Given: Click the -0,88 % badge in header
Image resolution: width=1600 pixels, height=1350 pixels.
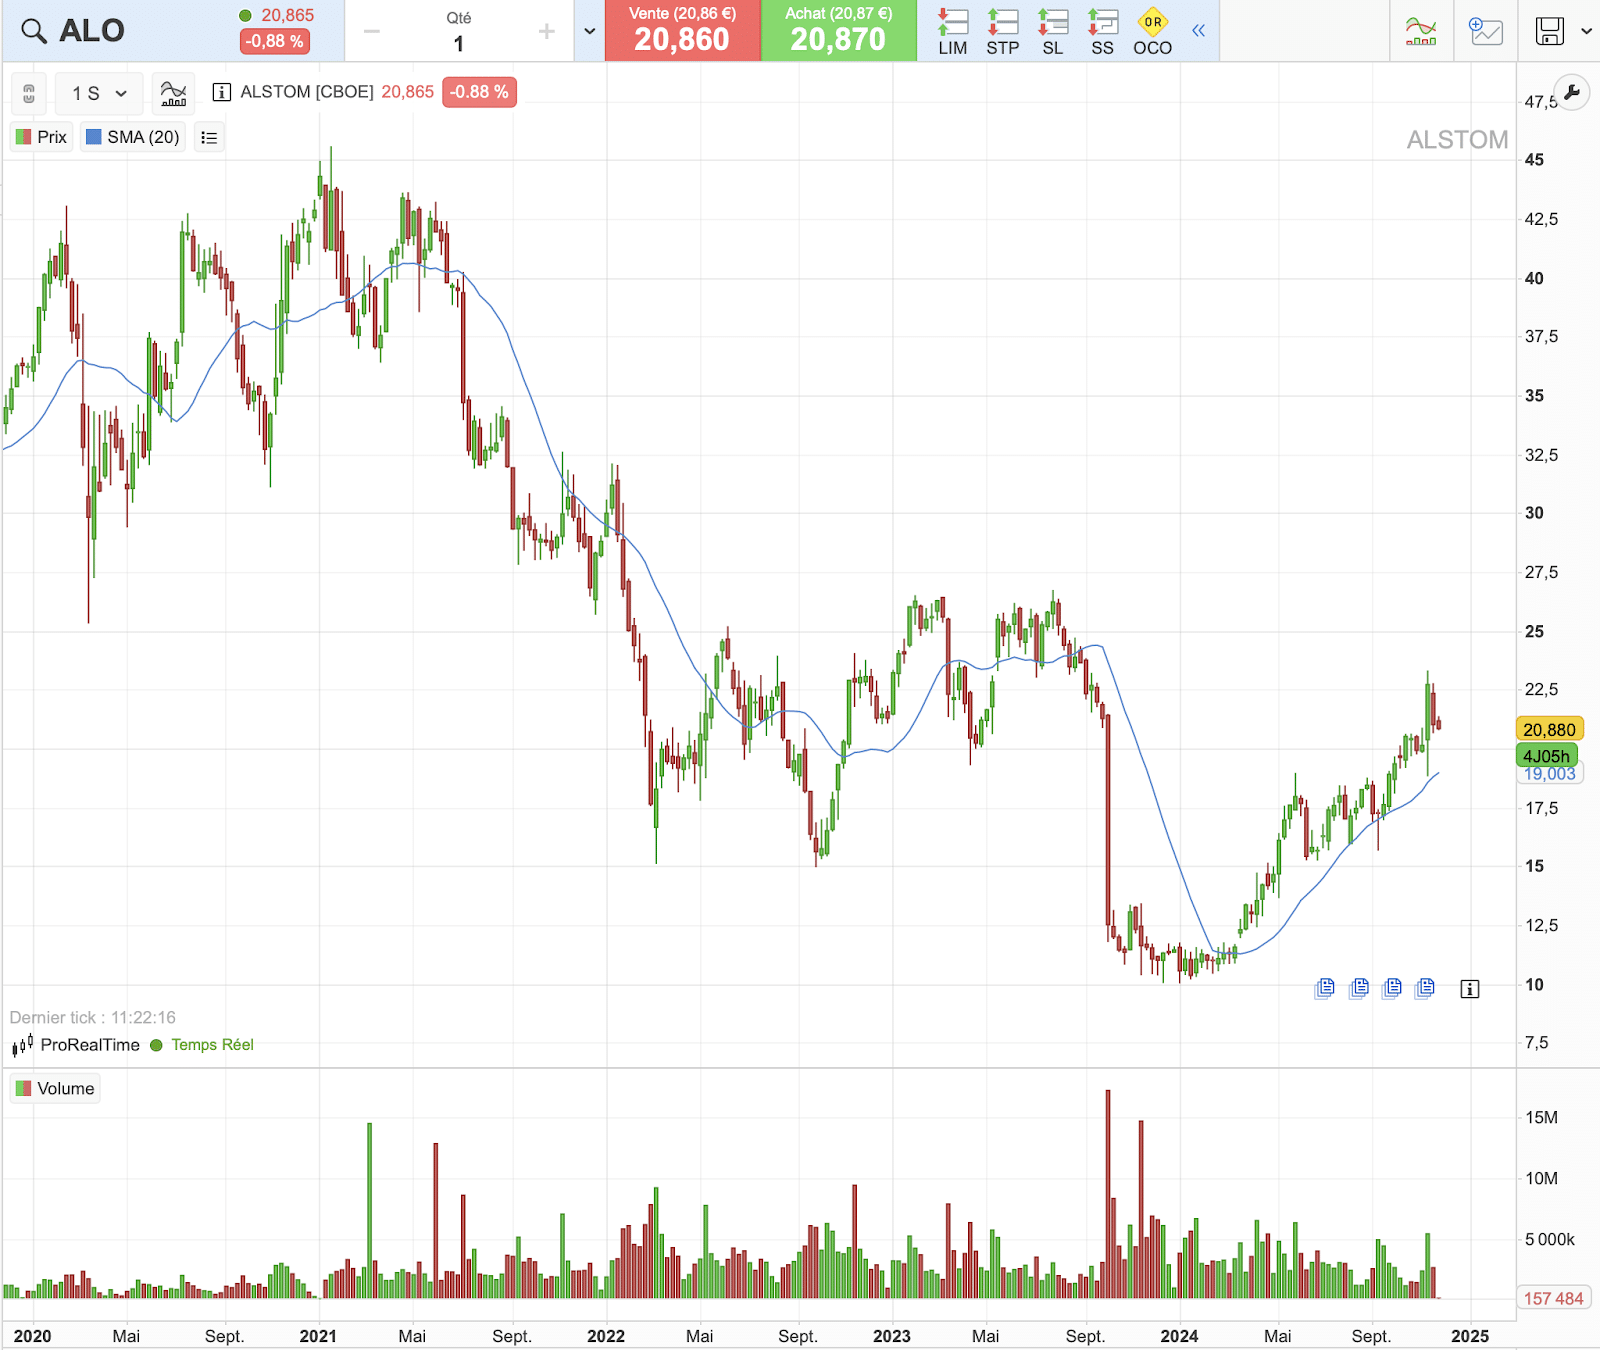Looking at the screenshot, I should [x=275, y=41].
